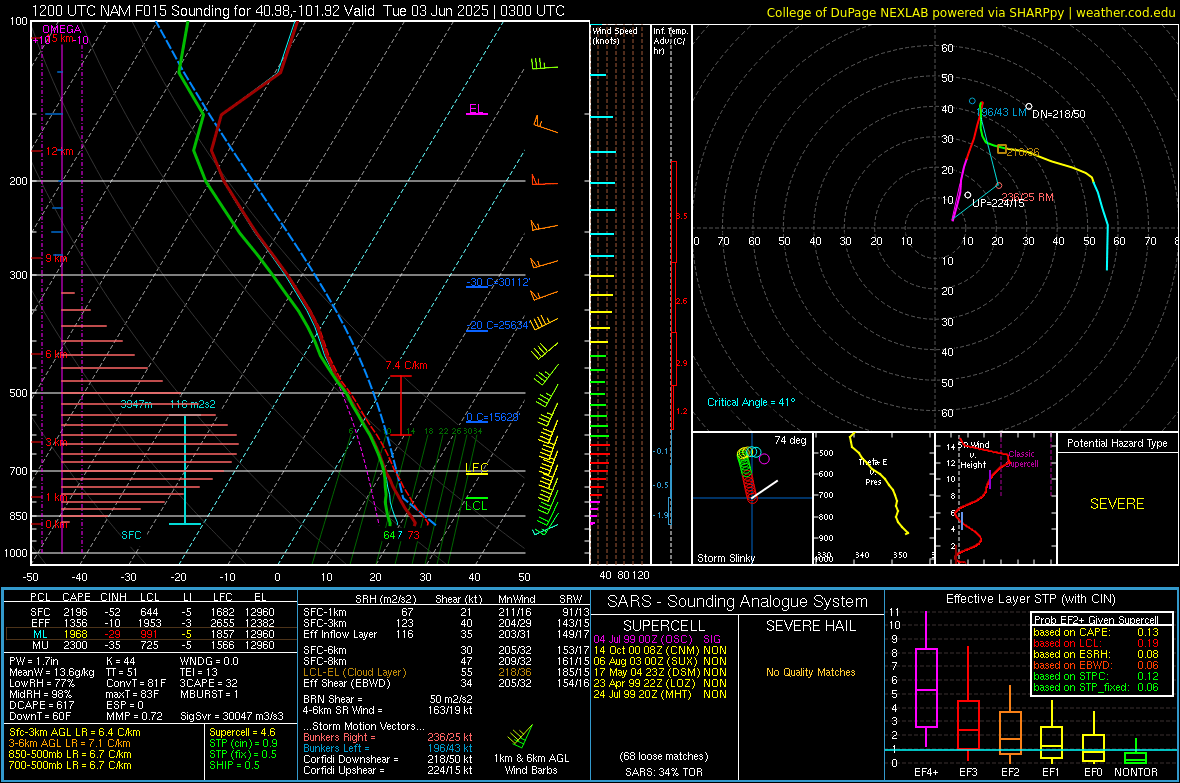This screenshot has width=1180, height=783.
Task: Click '3-6km AGL LR = 7.1 C/km'
Action: tap(69, 743)
